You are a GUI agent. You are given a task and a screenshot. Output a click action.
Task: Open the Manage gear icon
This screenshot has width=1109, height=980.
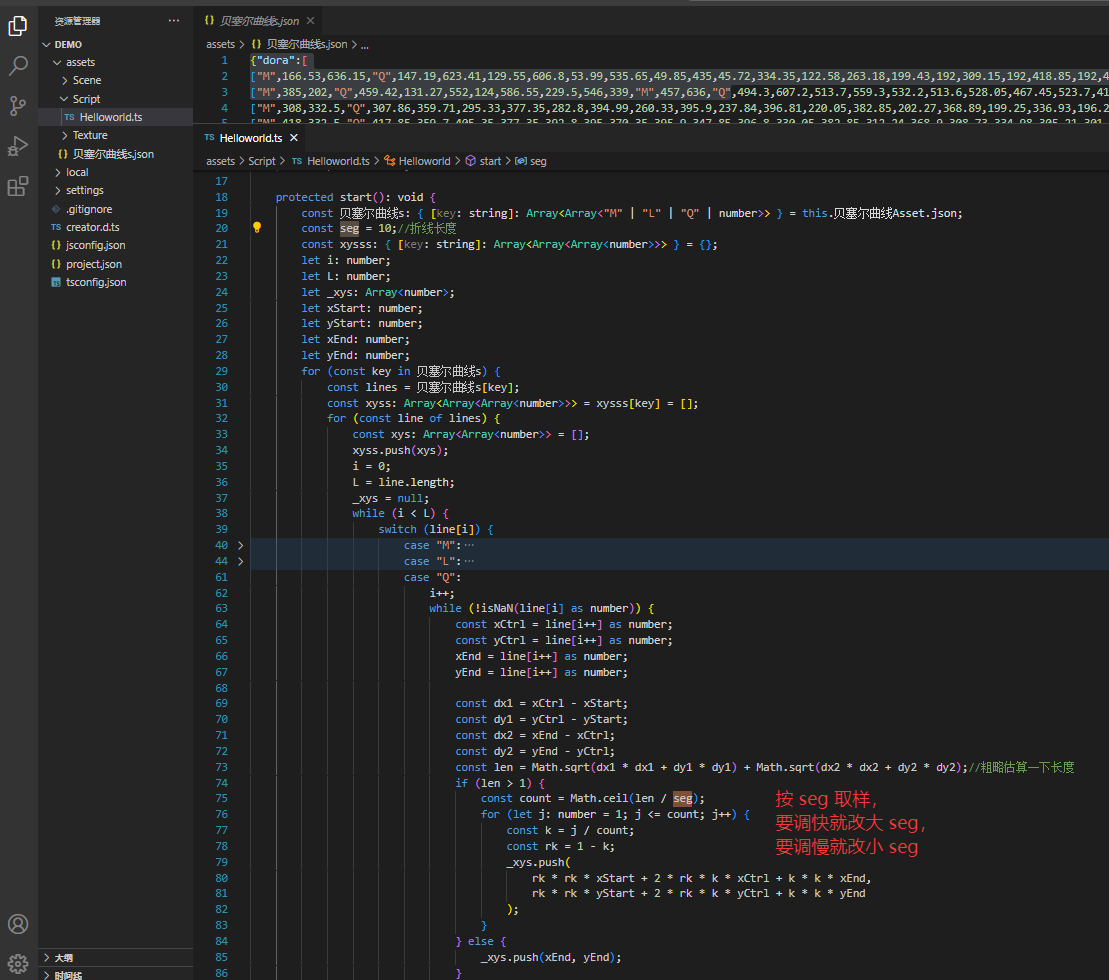coord(18,963)
